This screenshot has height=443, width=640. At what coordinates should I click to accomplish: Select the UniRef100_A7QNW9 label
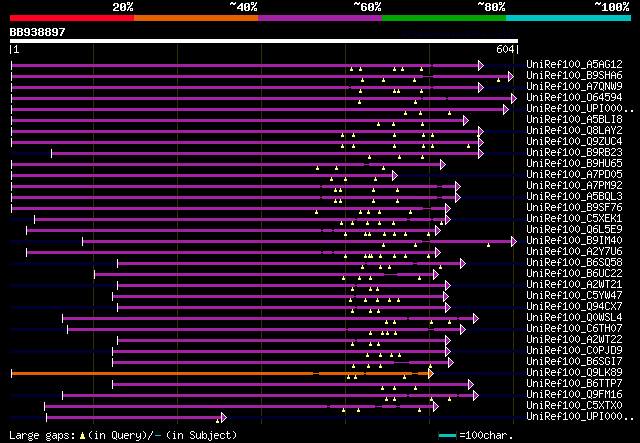click(x=574, y=86)
